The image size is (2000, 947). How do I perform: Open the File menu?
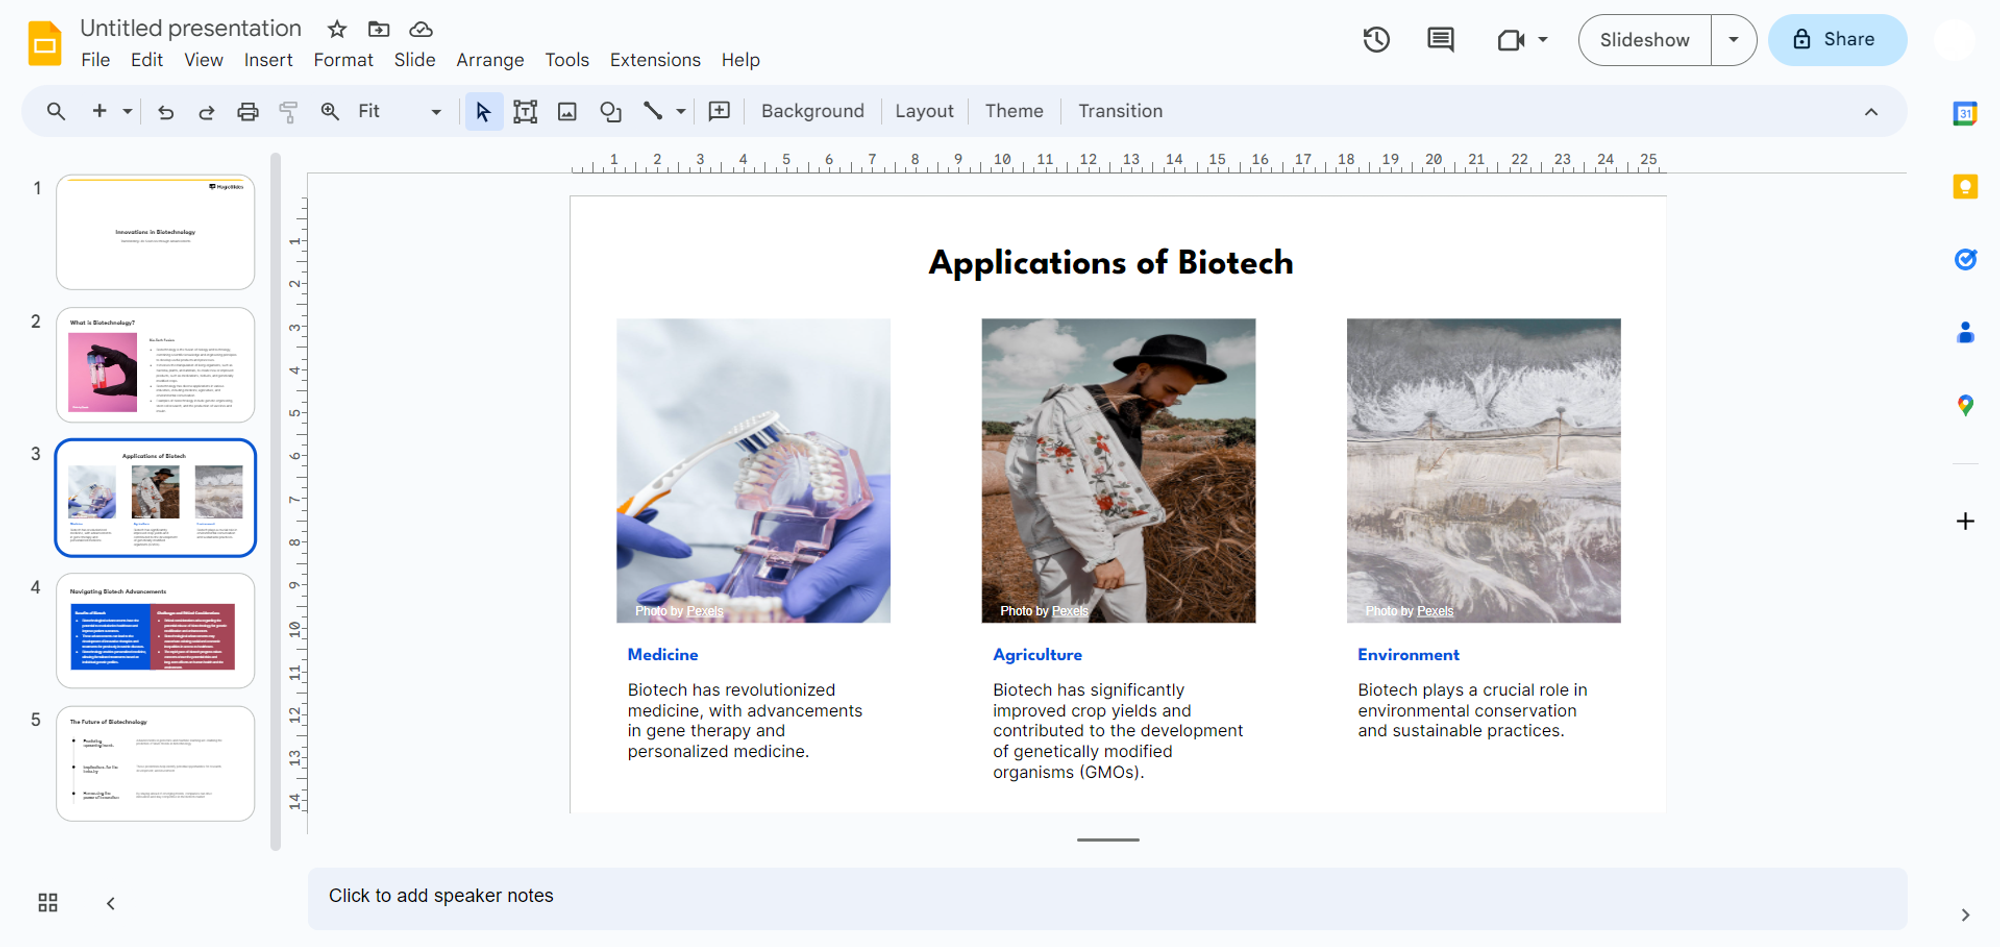(x=96, y=60)
